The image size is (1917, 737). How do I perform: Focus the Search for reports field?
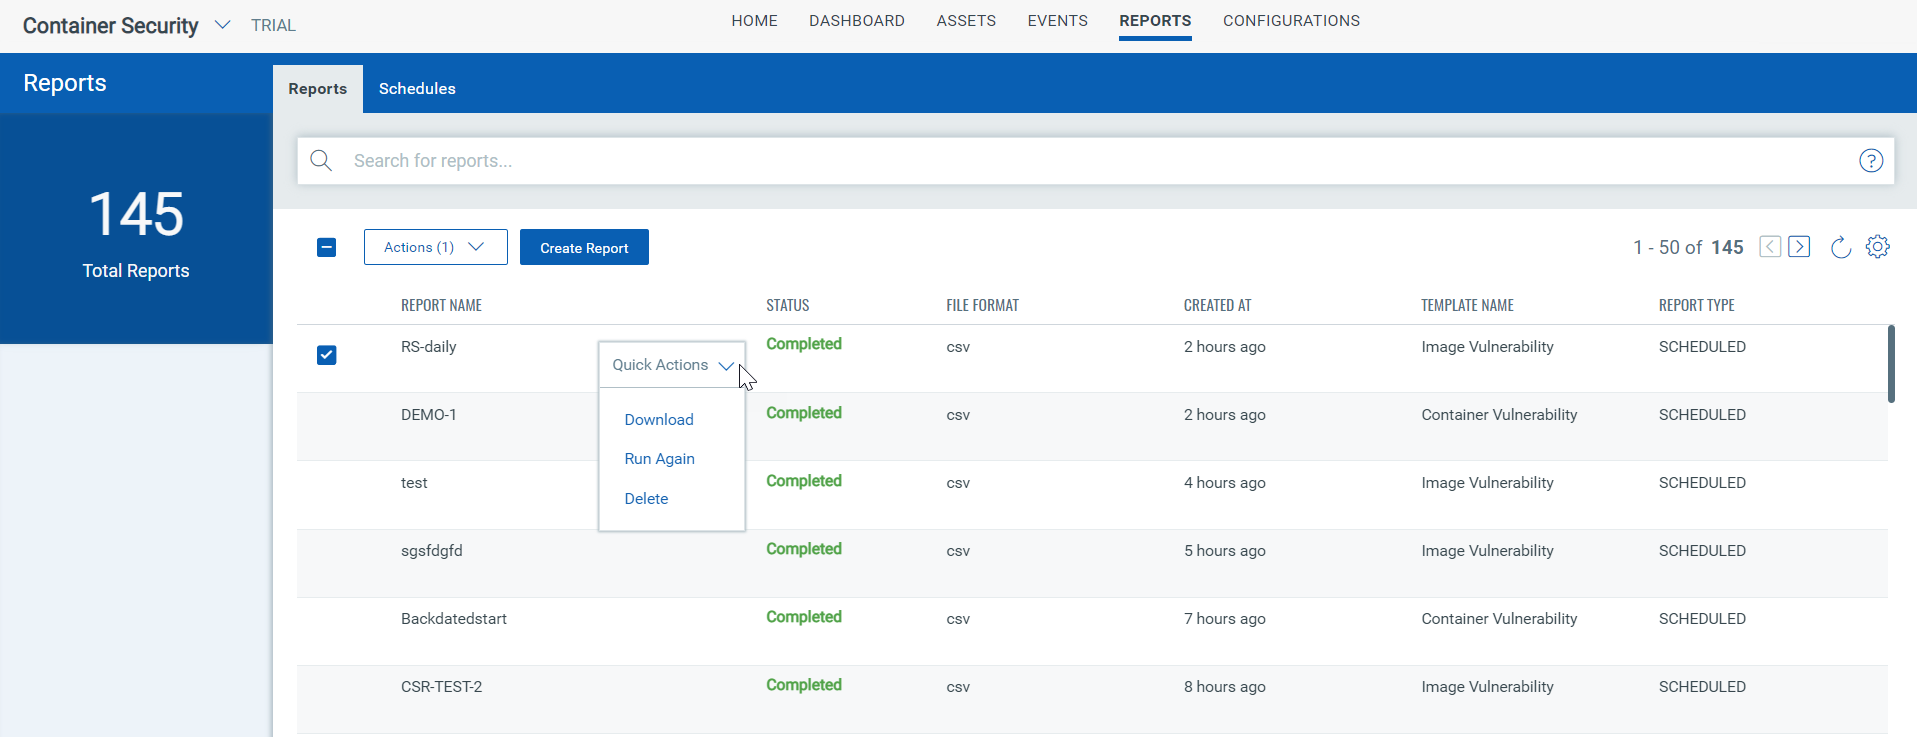pyautogui.click(x=1095, y=161)
